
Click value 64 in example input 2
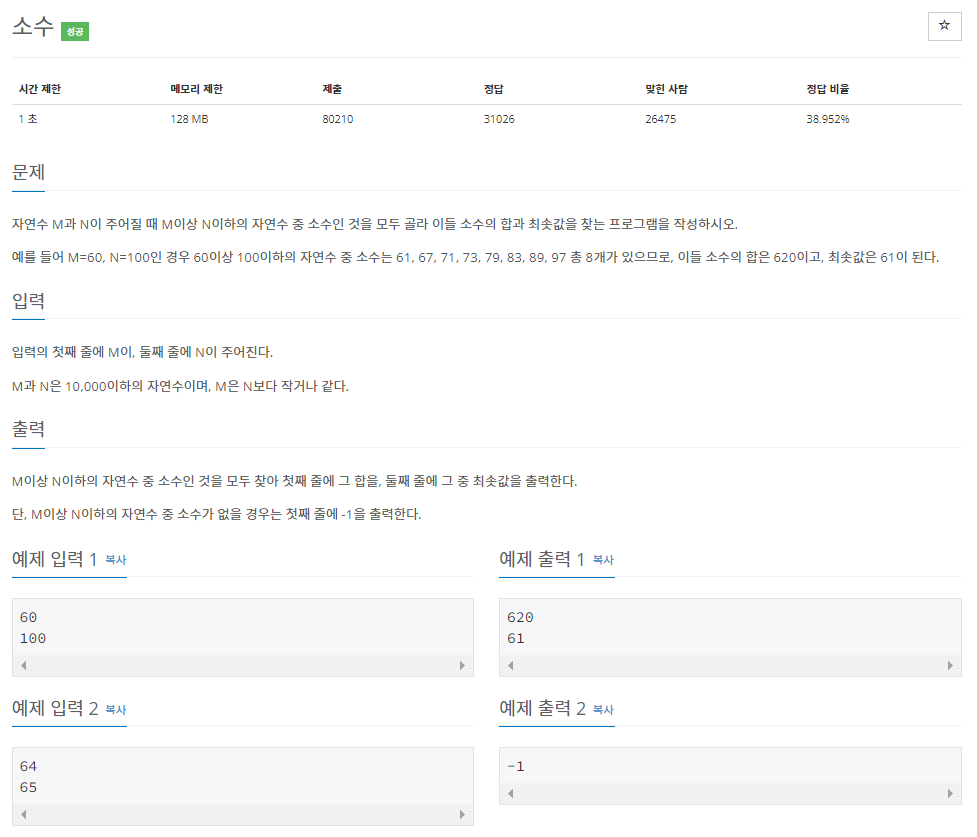(28, 766)
